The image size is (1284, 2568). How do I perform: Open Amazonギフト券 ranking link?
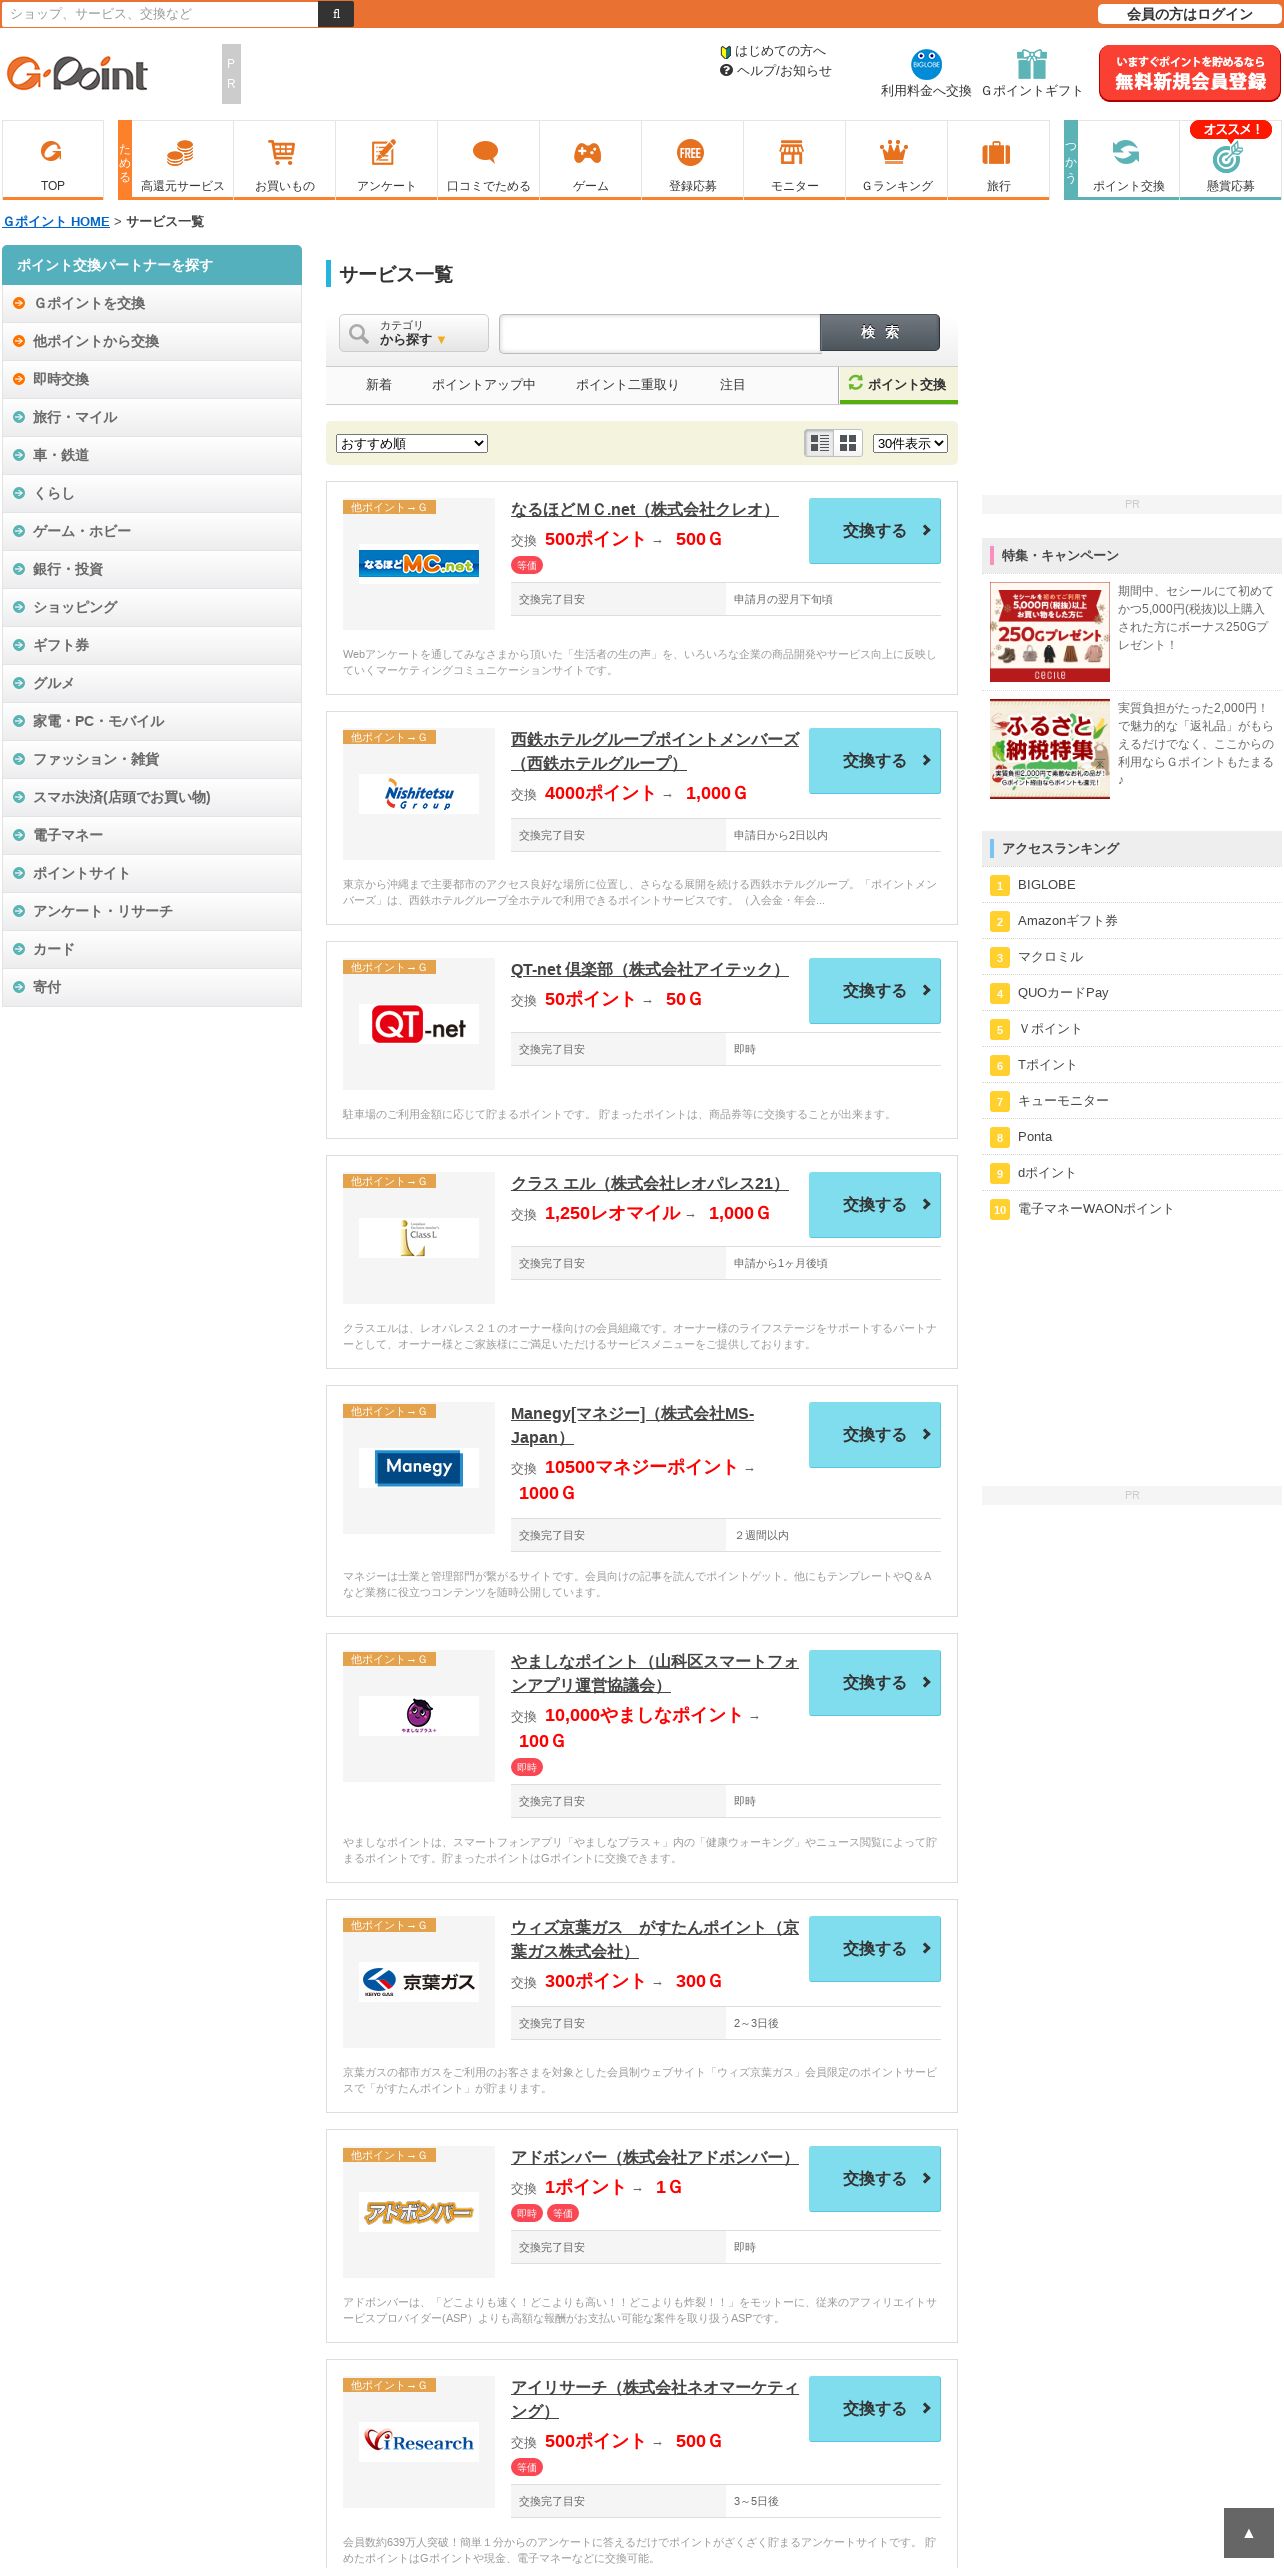[1068, 921]
